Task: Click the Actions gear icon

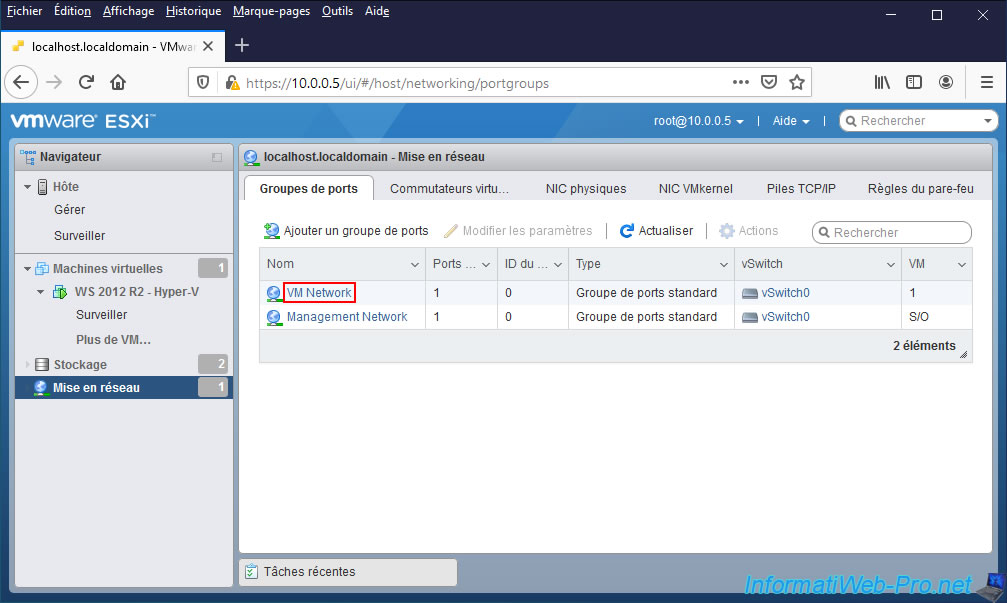Action: coord(726,231)
